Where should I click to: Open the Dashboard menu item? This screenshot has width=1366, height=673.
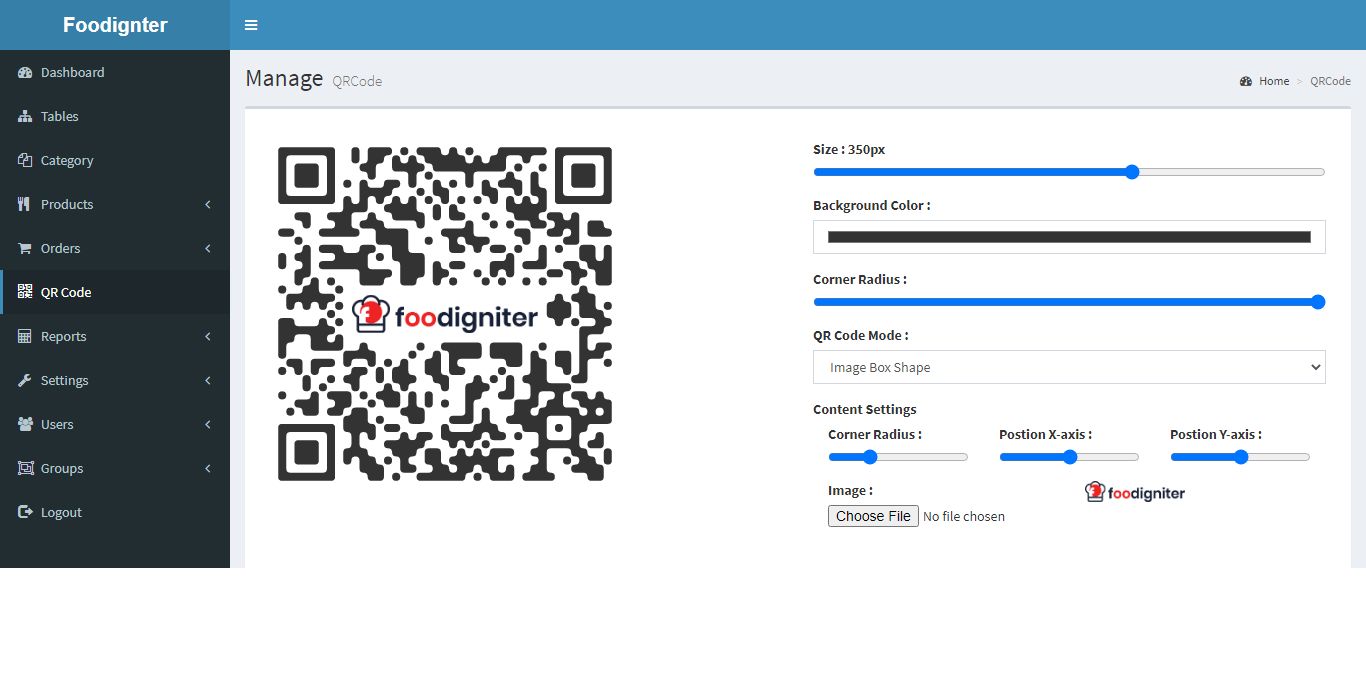tap(115, 72)
